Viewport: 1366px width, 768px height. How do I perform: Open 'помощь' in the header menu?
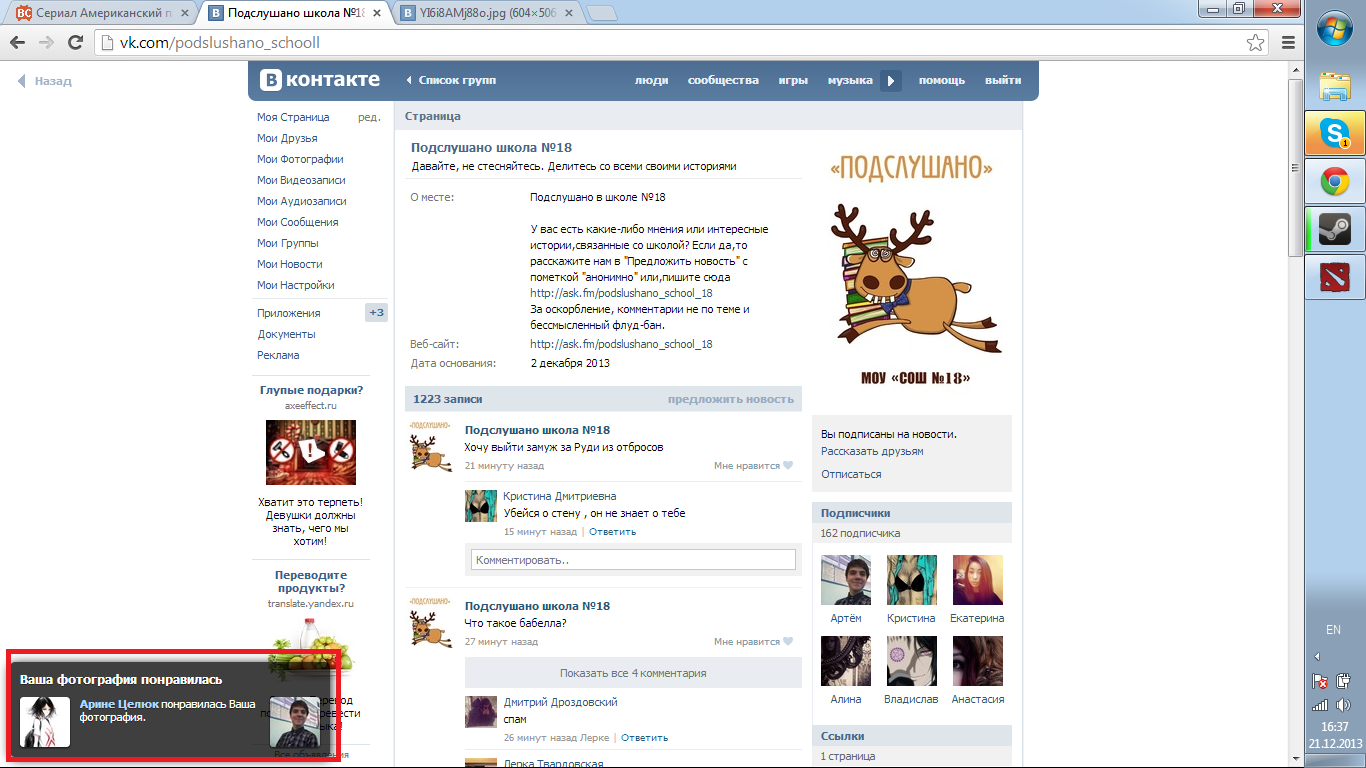(942, 81)
